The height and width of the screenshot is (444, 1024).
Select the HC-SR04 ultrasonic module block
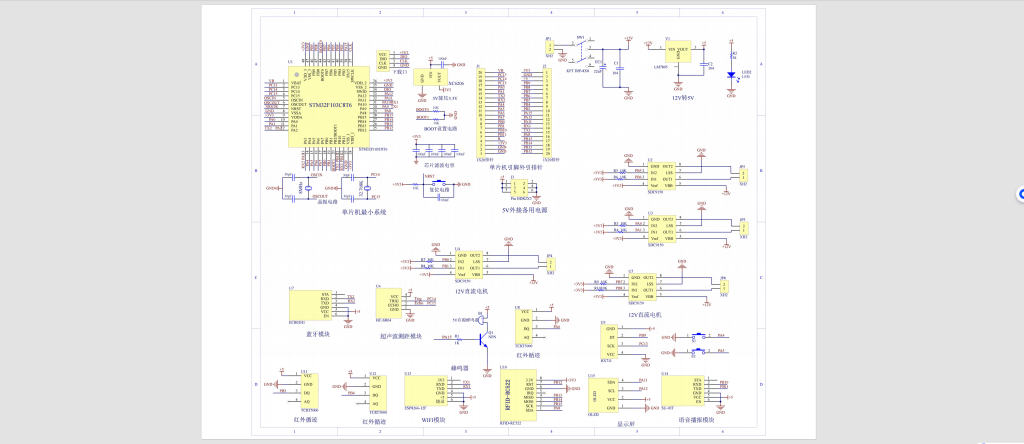click(388, 304)
